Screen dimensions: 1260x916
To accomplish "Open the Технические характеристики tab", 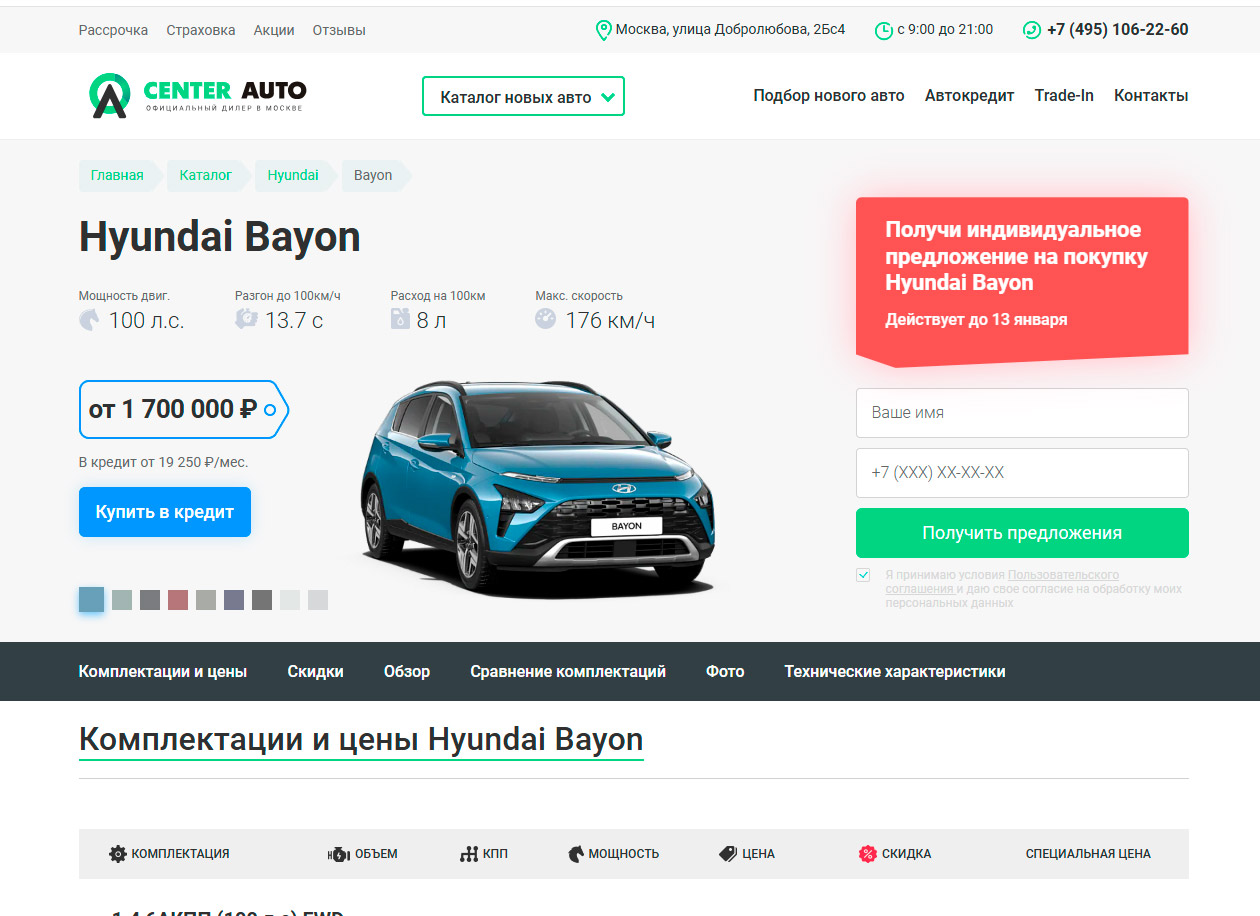I will (895, 672).
